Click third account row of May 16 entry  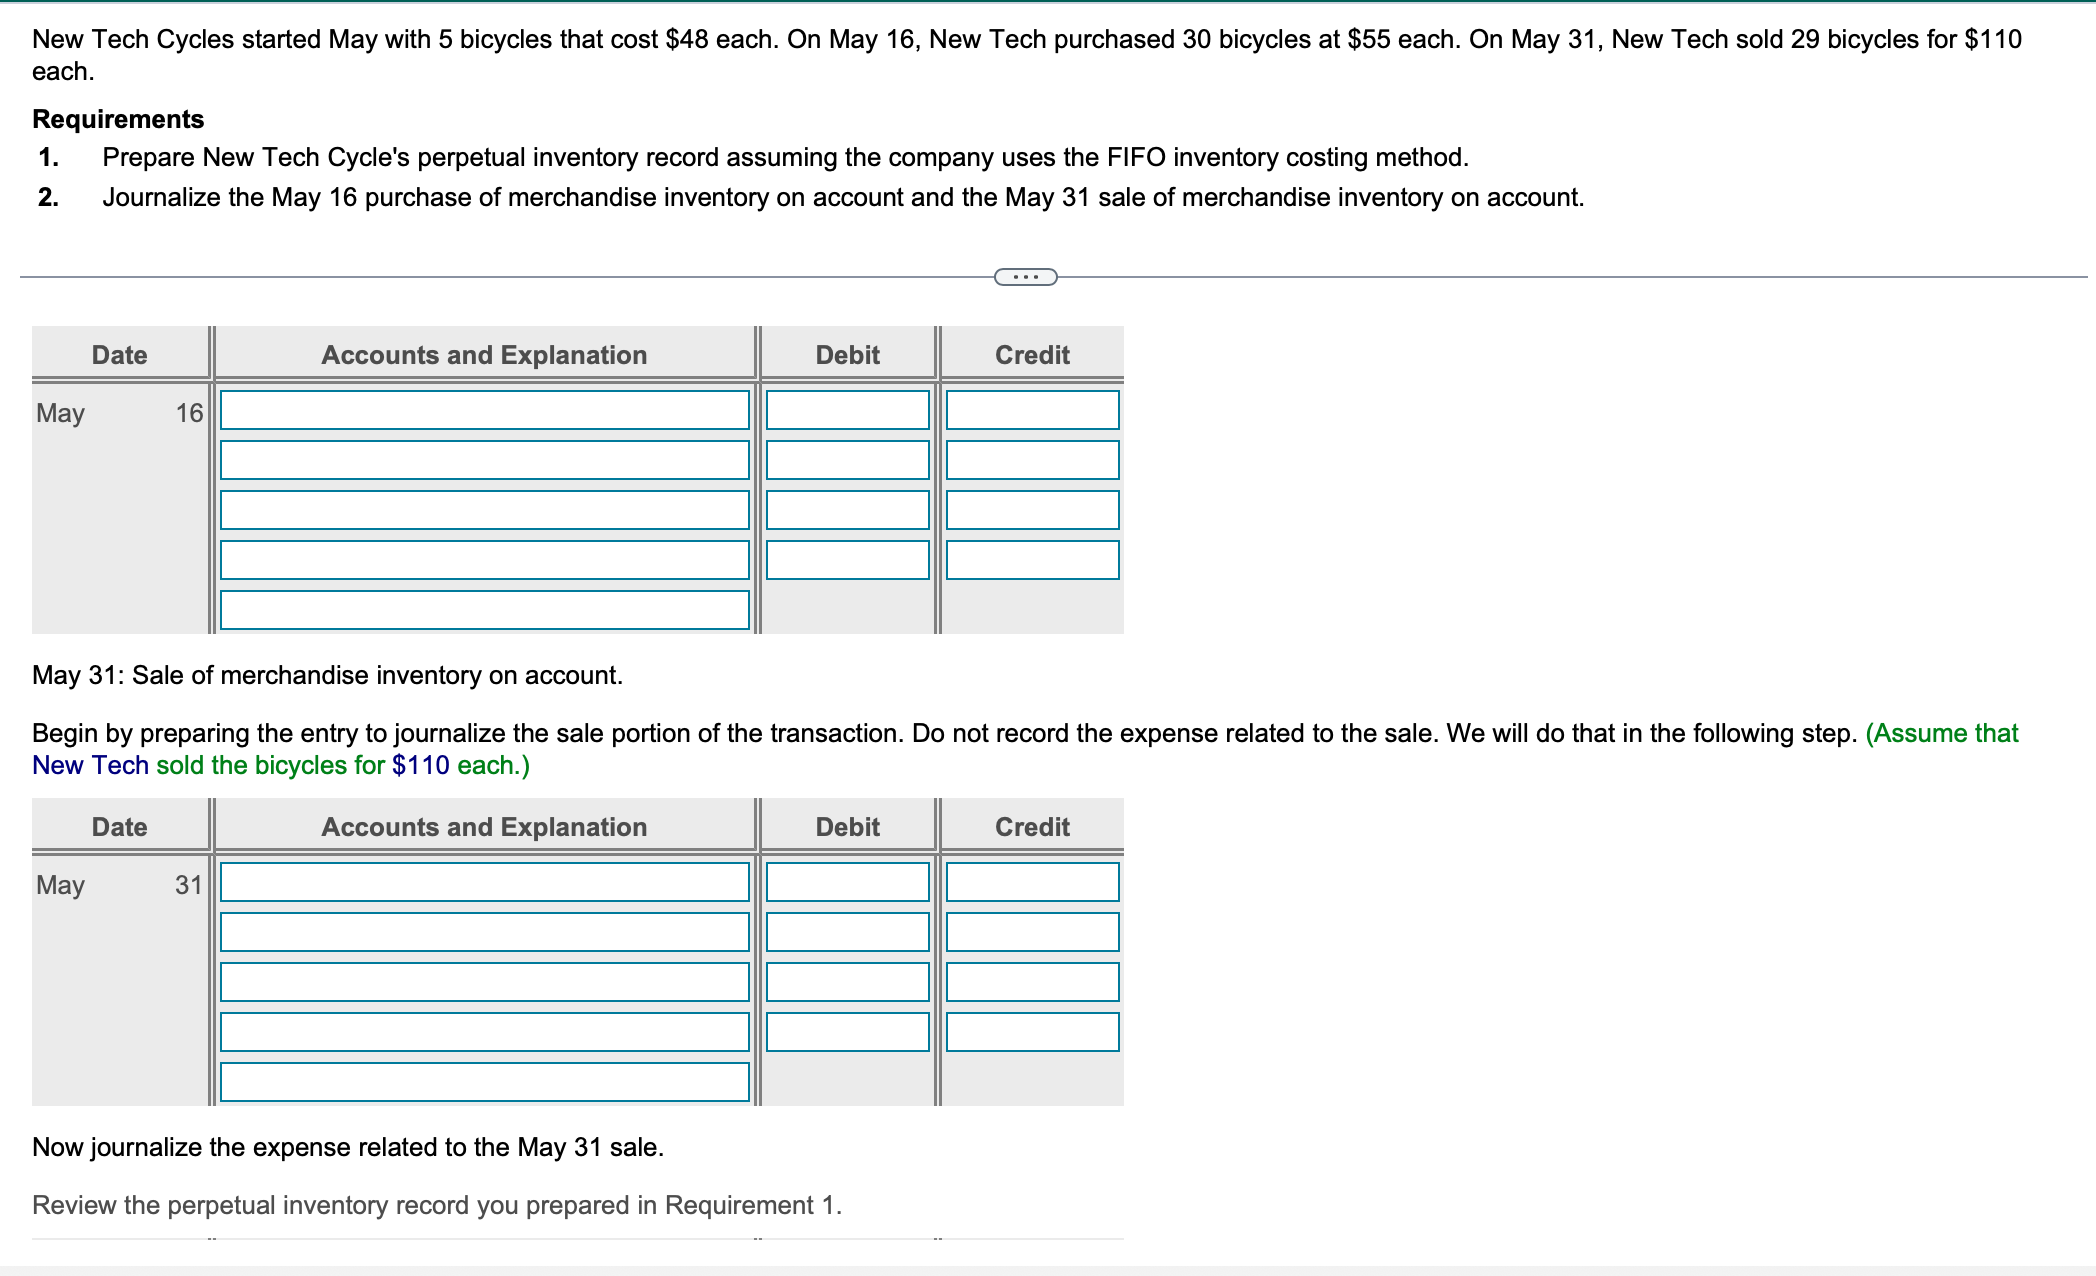pyautogui.click(x=484, y=510)
